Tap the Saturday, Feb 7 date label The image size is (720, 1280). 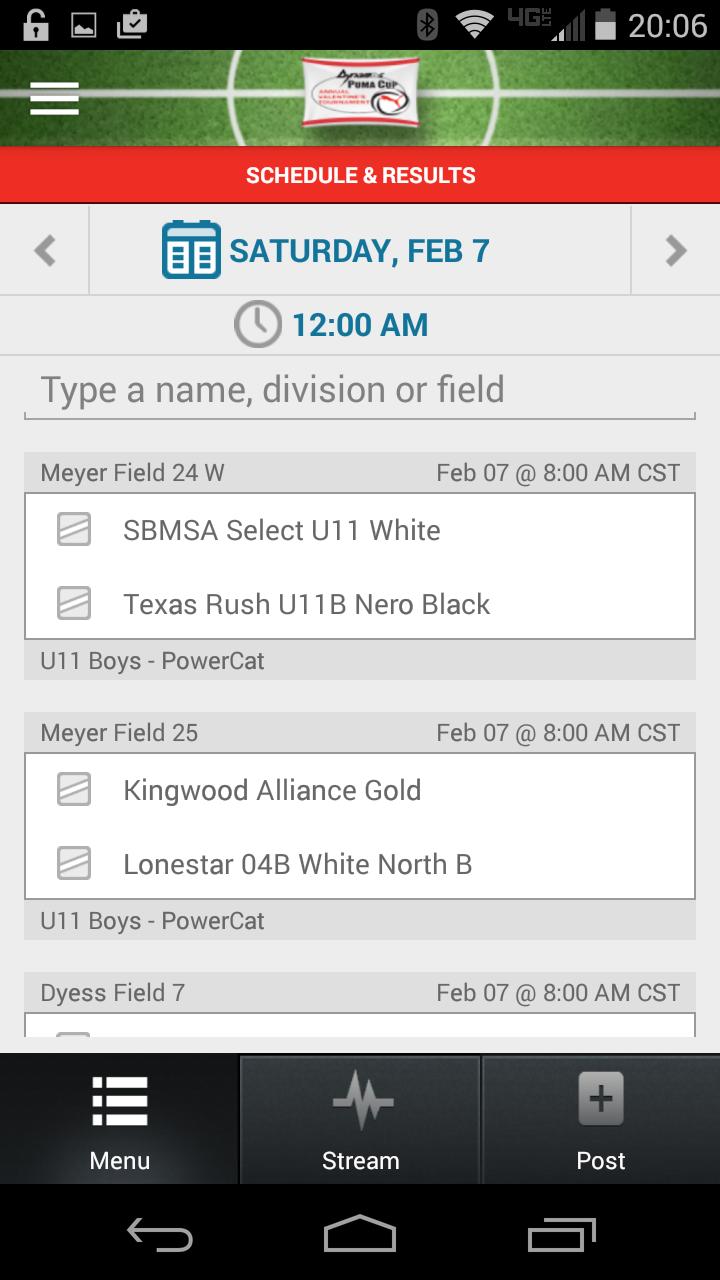click(360, 250)
